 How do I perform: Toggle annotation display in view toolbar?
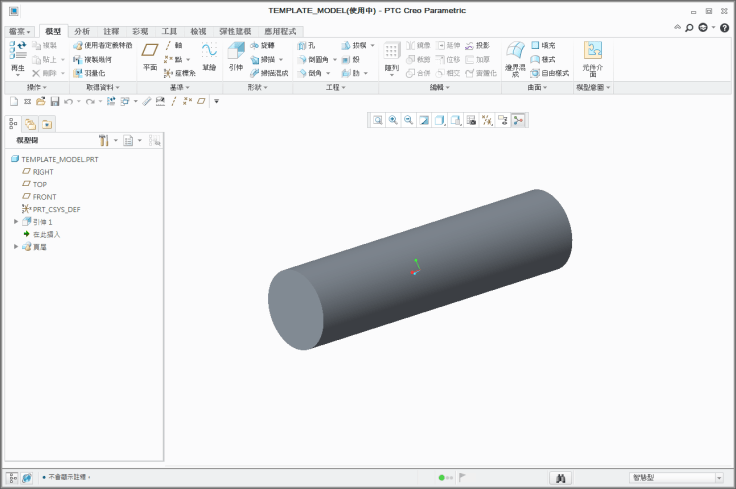[503, 120]
